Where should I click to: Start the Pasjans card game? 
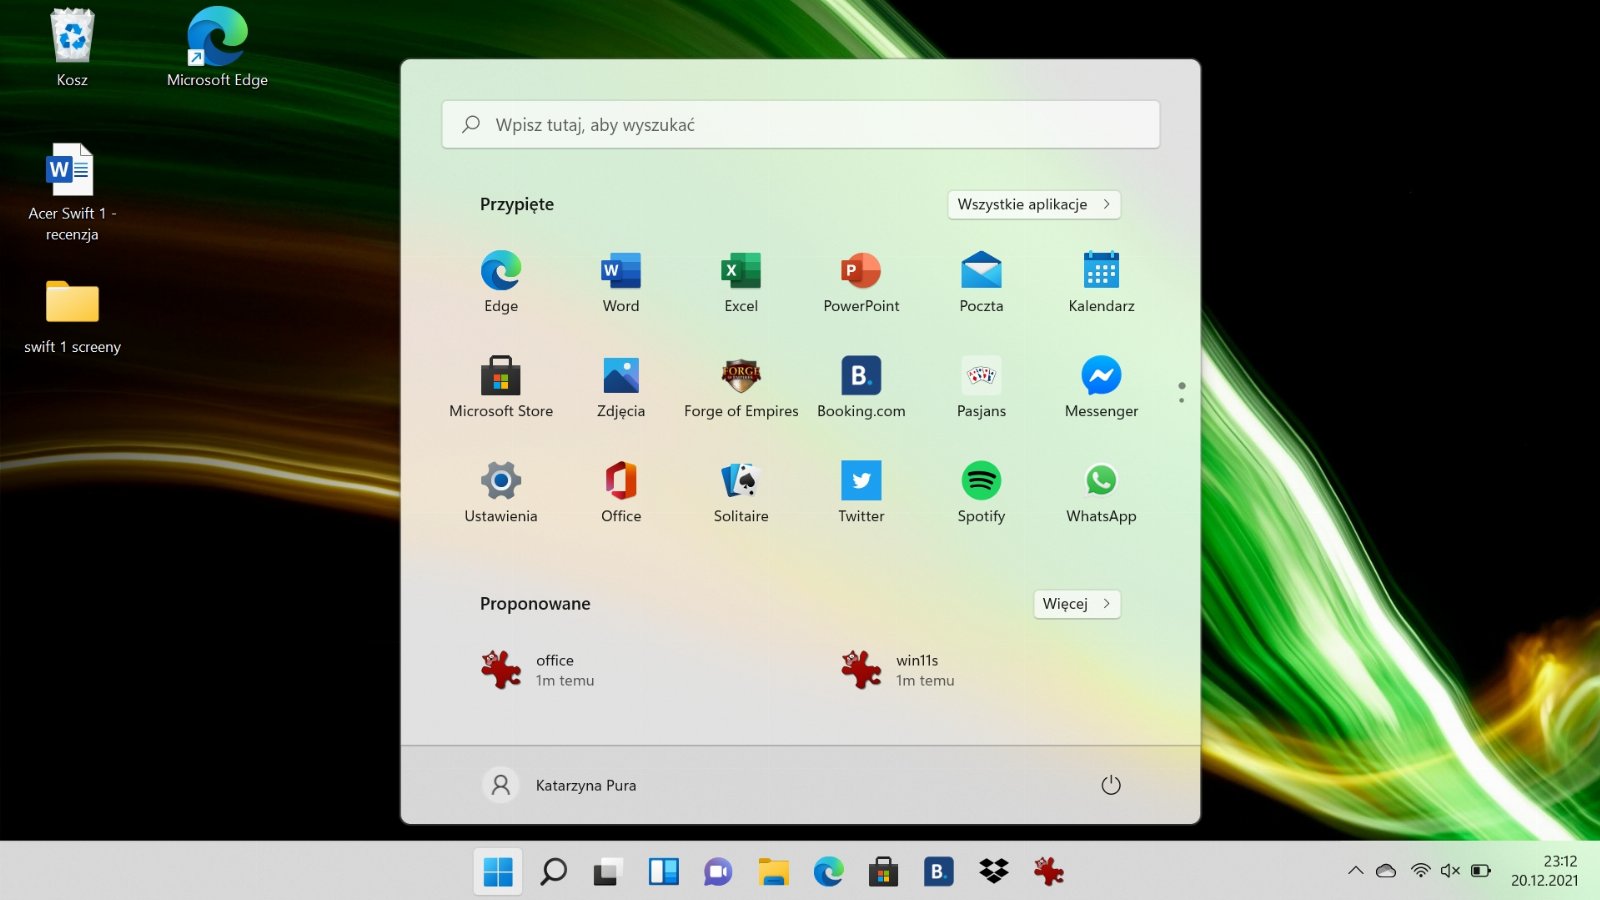[981, 387]
